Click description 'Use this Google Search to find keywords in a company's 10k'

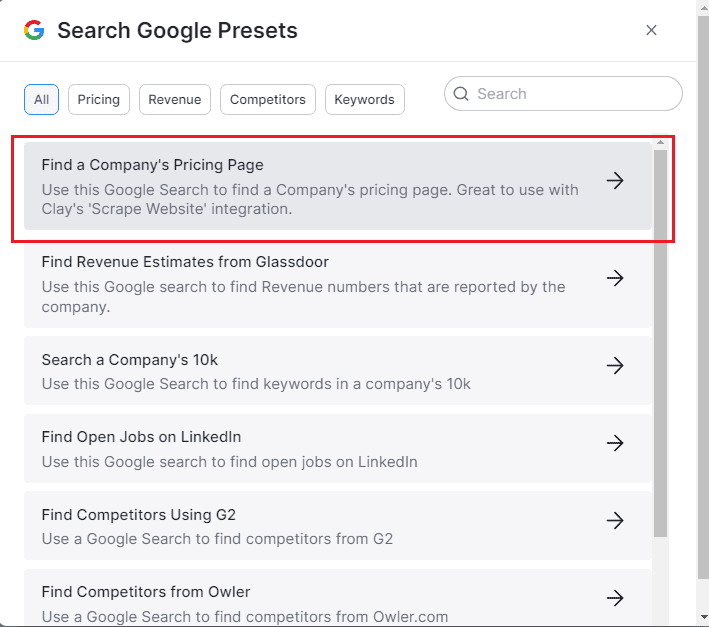tap(256, 384)
